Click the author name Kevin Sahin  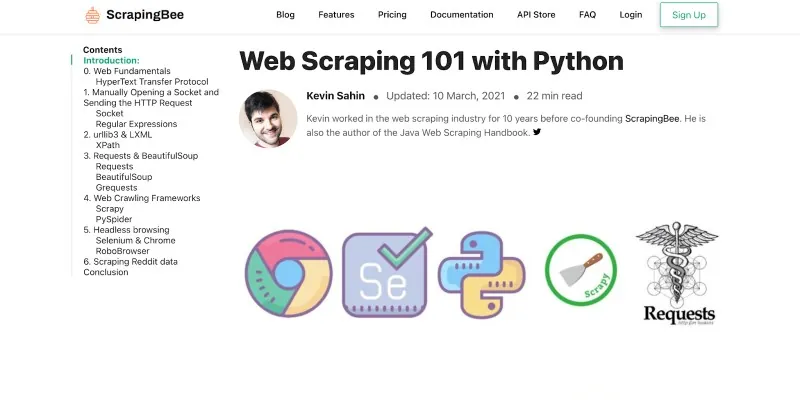click(335, 96)
